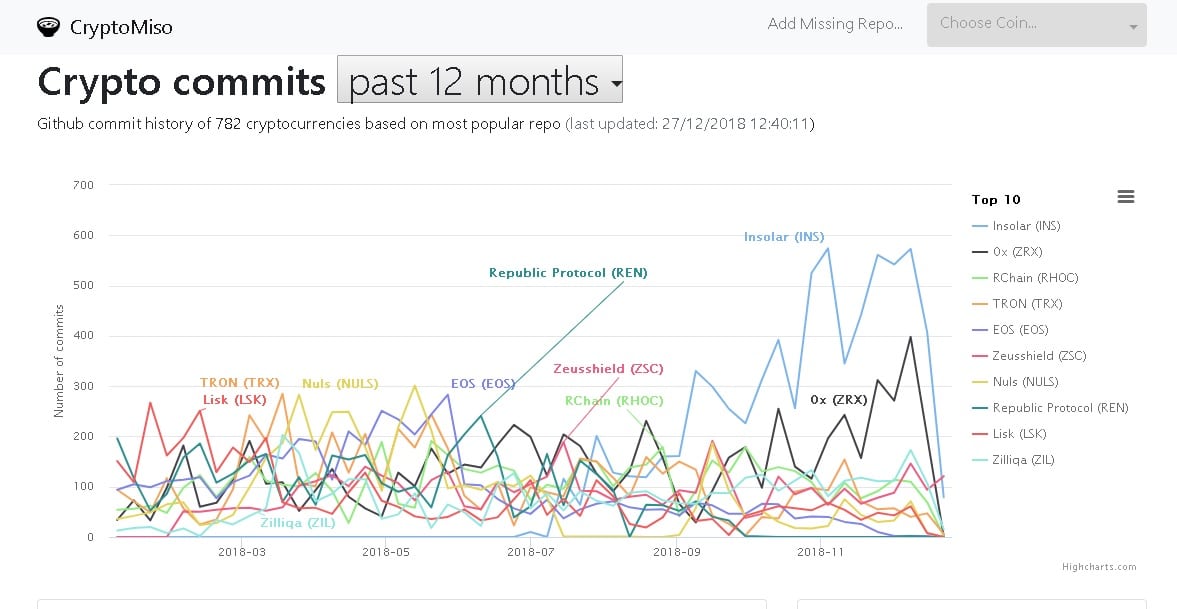Image resolution: width=1177 pixels, height=609 pixels.
Task: Expand the past 12 months period selector
Action: pyautogui.click(x=480, y=80)
